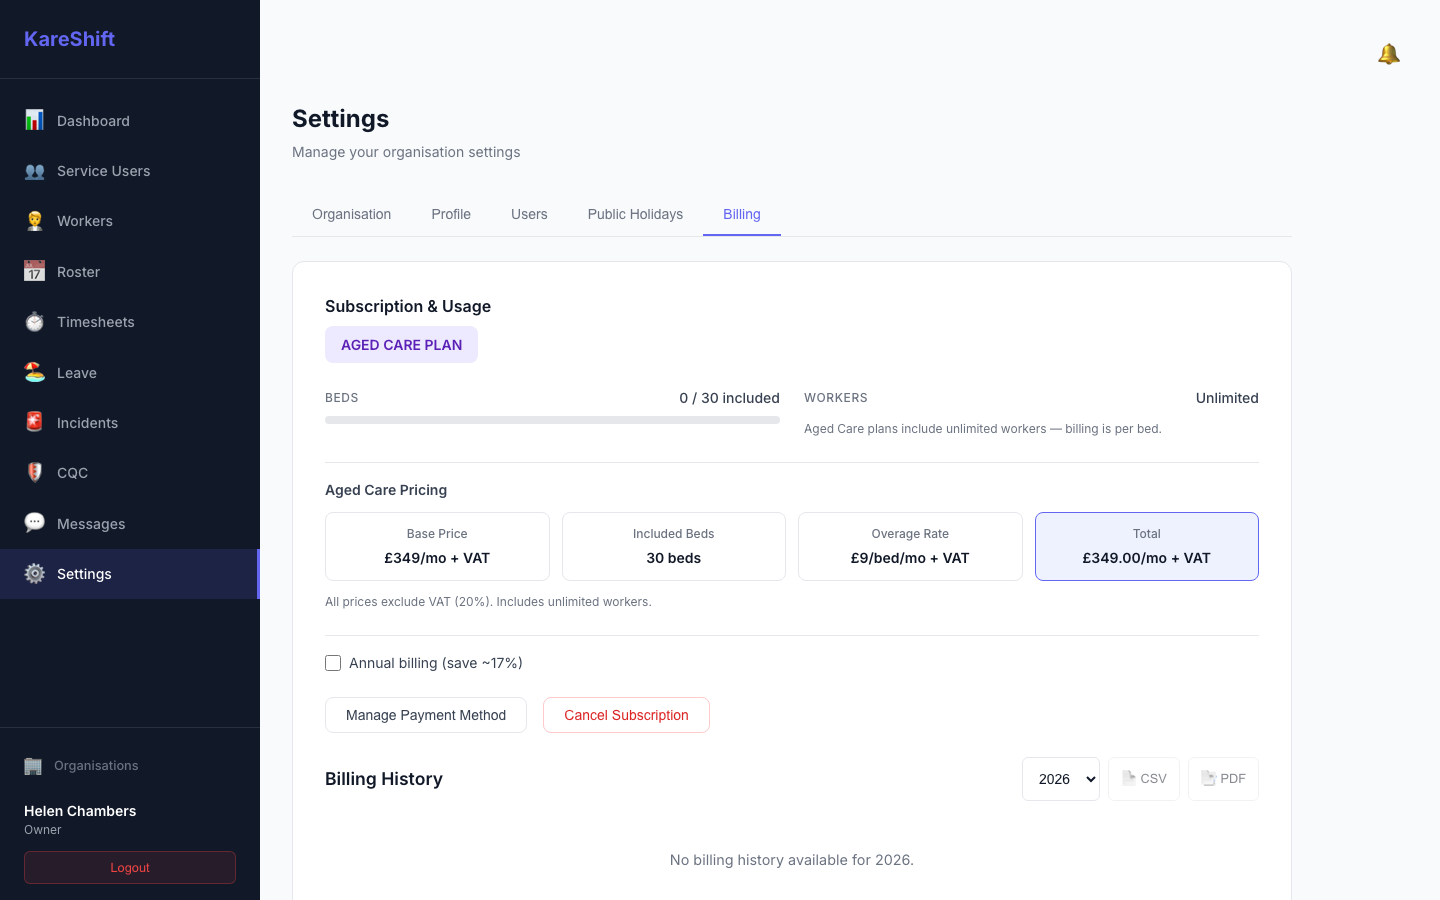Screen dimensions: 1440x900
Task: Click the 'All prices exclude VAT' note
Action: [x=488, y=602]
